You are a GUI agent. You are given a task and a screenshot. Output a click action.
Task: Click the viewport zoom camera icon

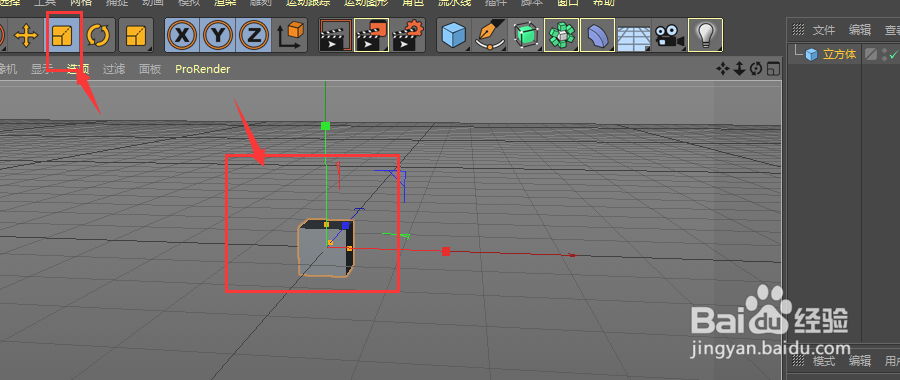[739, 69]
